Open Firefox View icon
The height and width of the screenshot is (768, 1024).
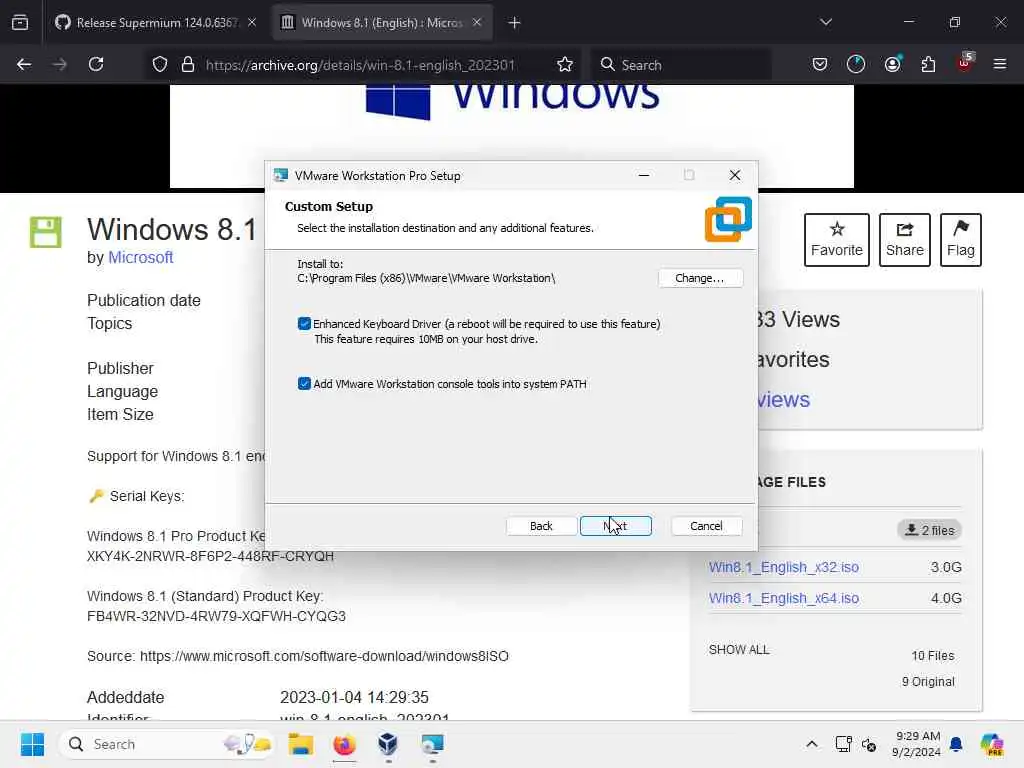coord(20,23)
